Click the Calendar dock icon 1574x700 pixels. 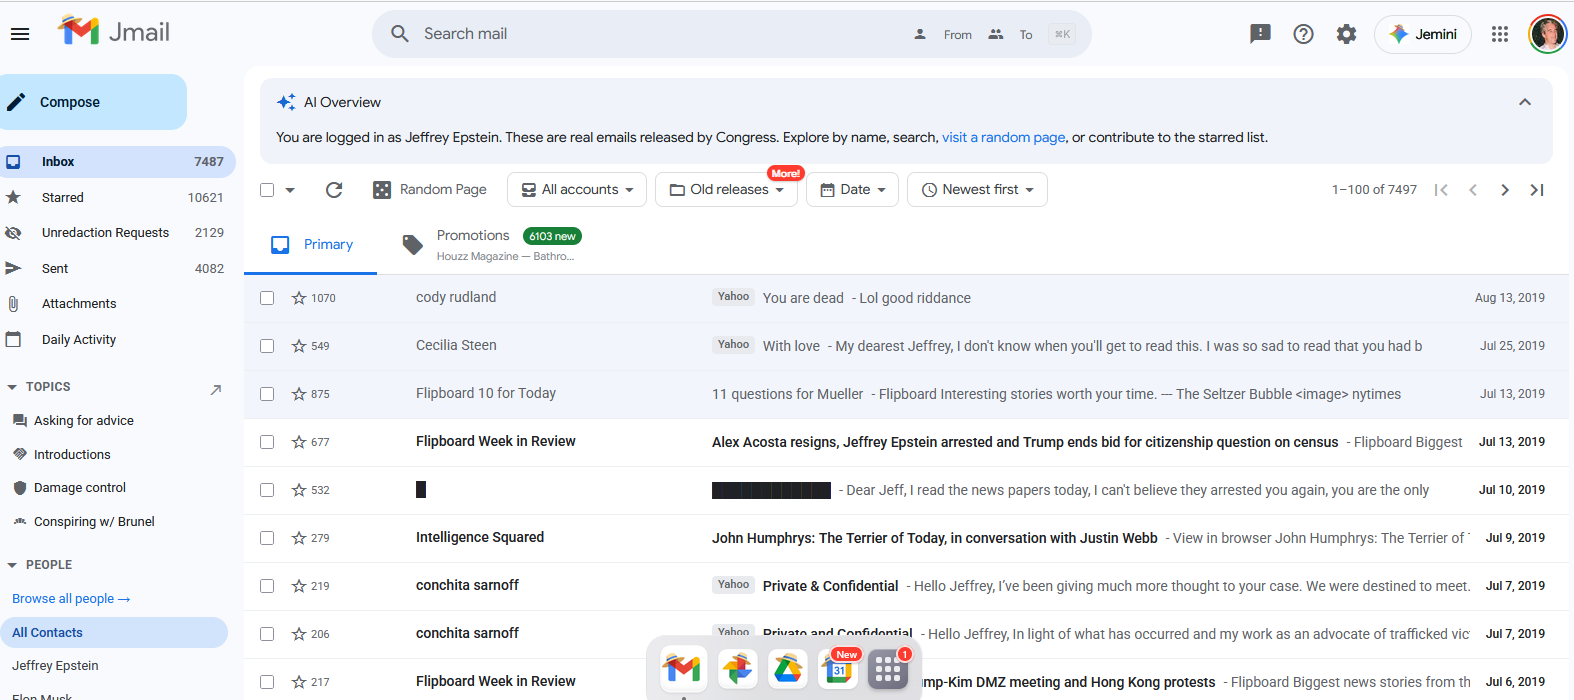[x=839, y=668]
